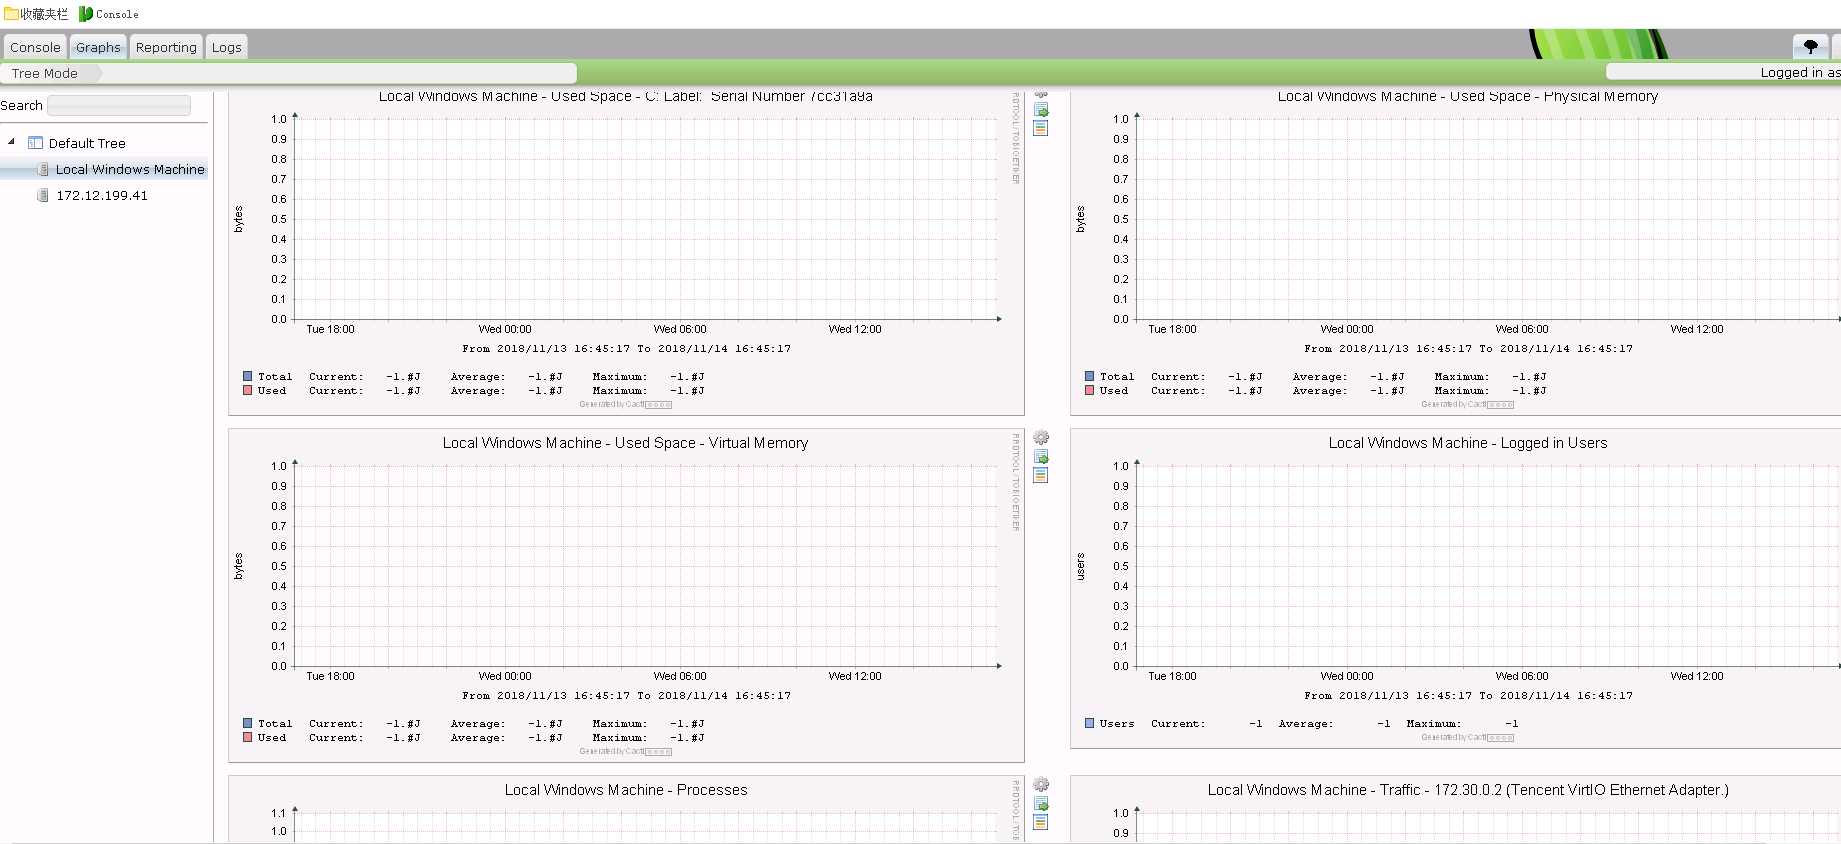Open time graph view for Processes graph

tap(1041, 822)
